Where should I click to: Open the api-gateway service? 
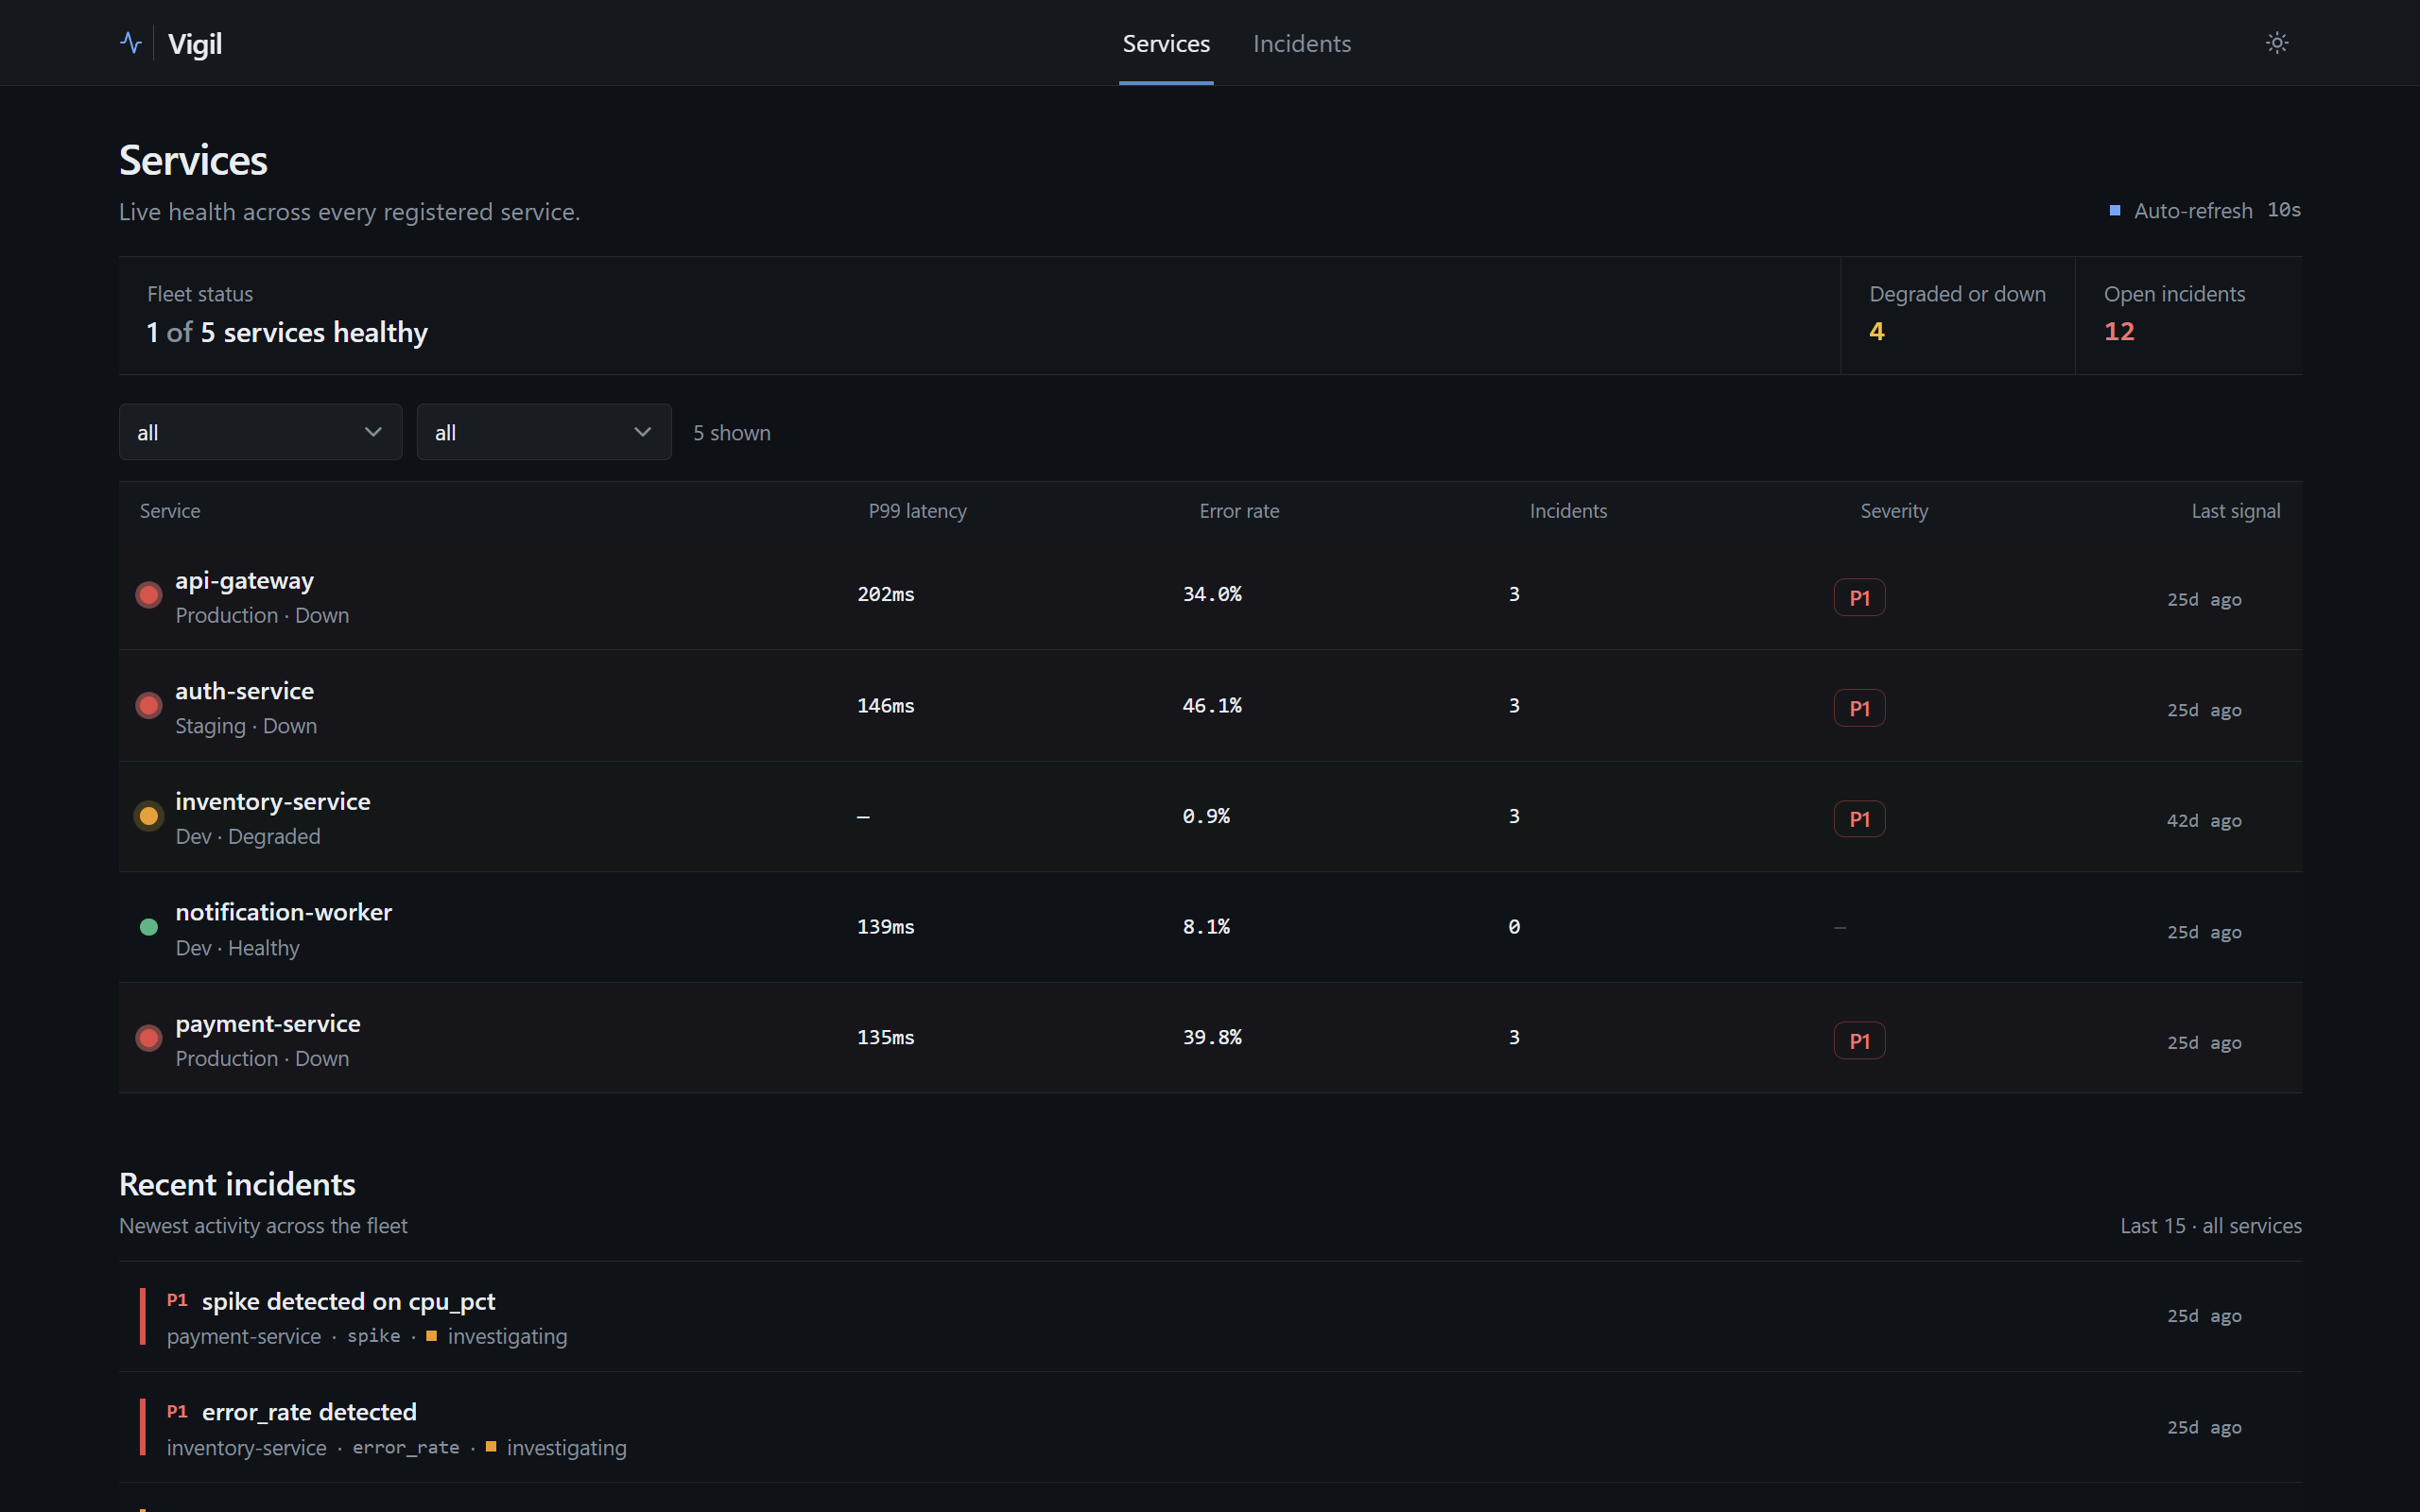(x=1210, y=595)
